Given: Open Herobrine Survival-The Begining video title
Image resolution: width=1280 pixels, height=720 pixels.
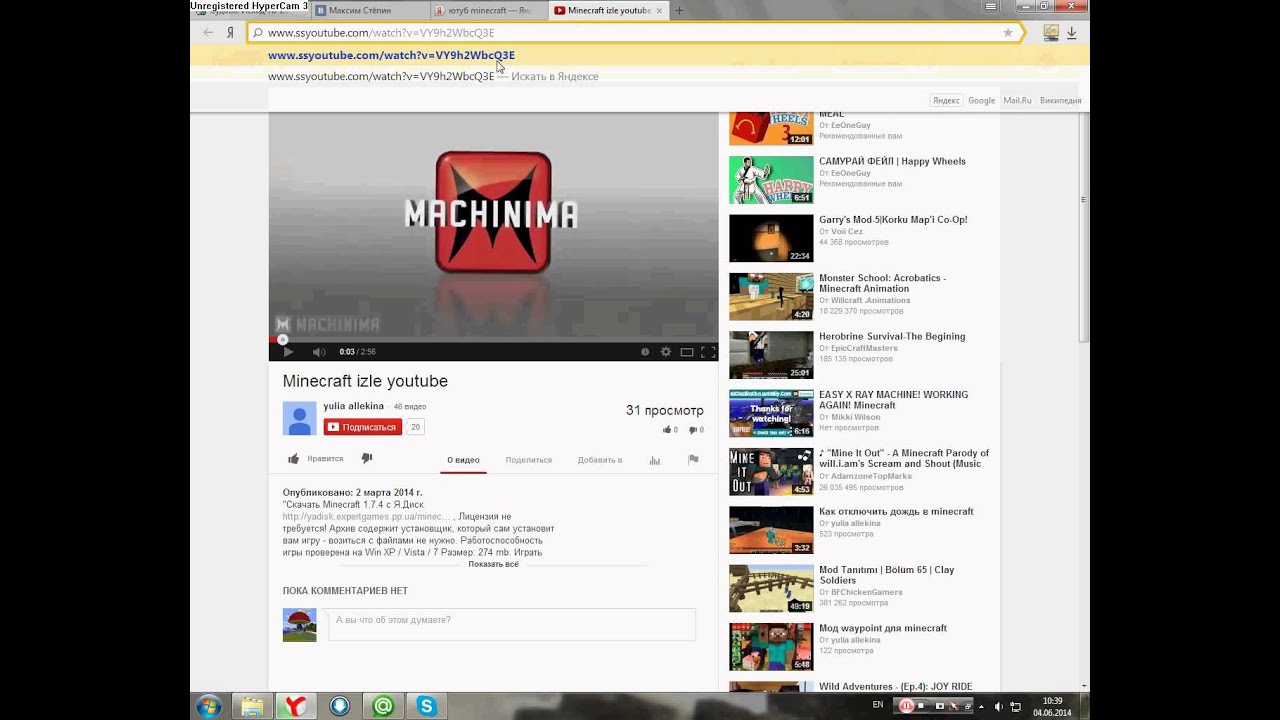Looking at the screenshot, I should point(892,337).
